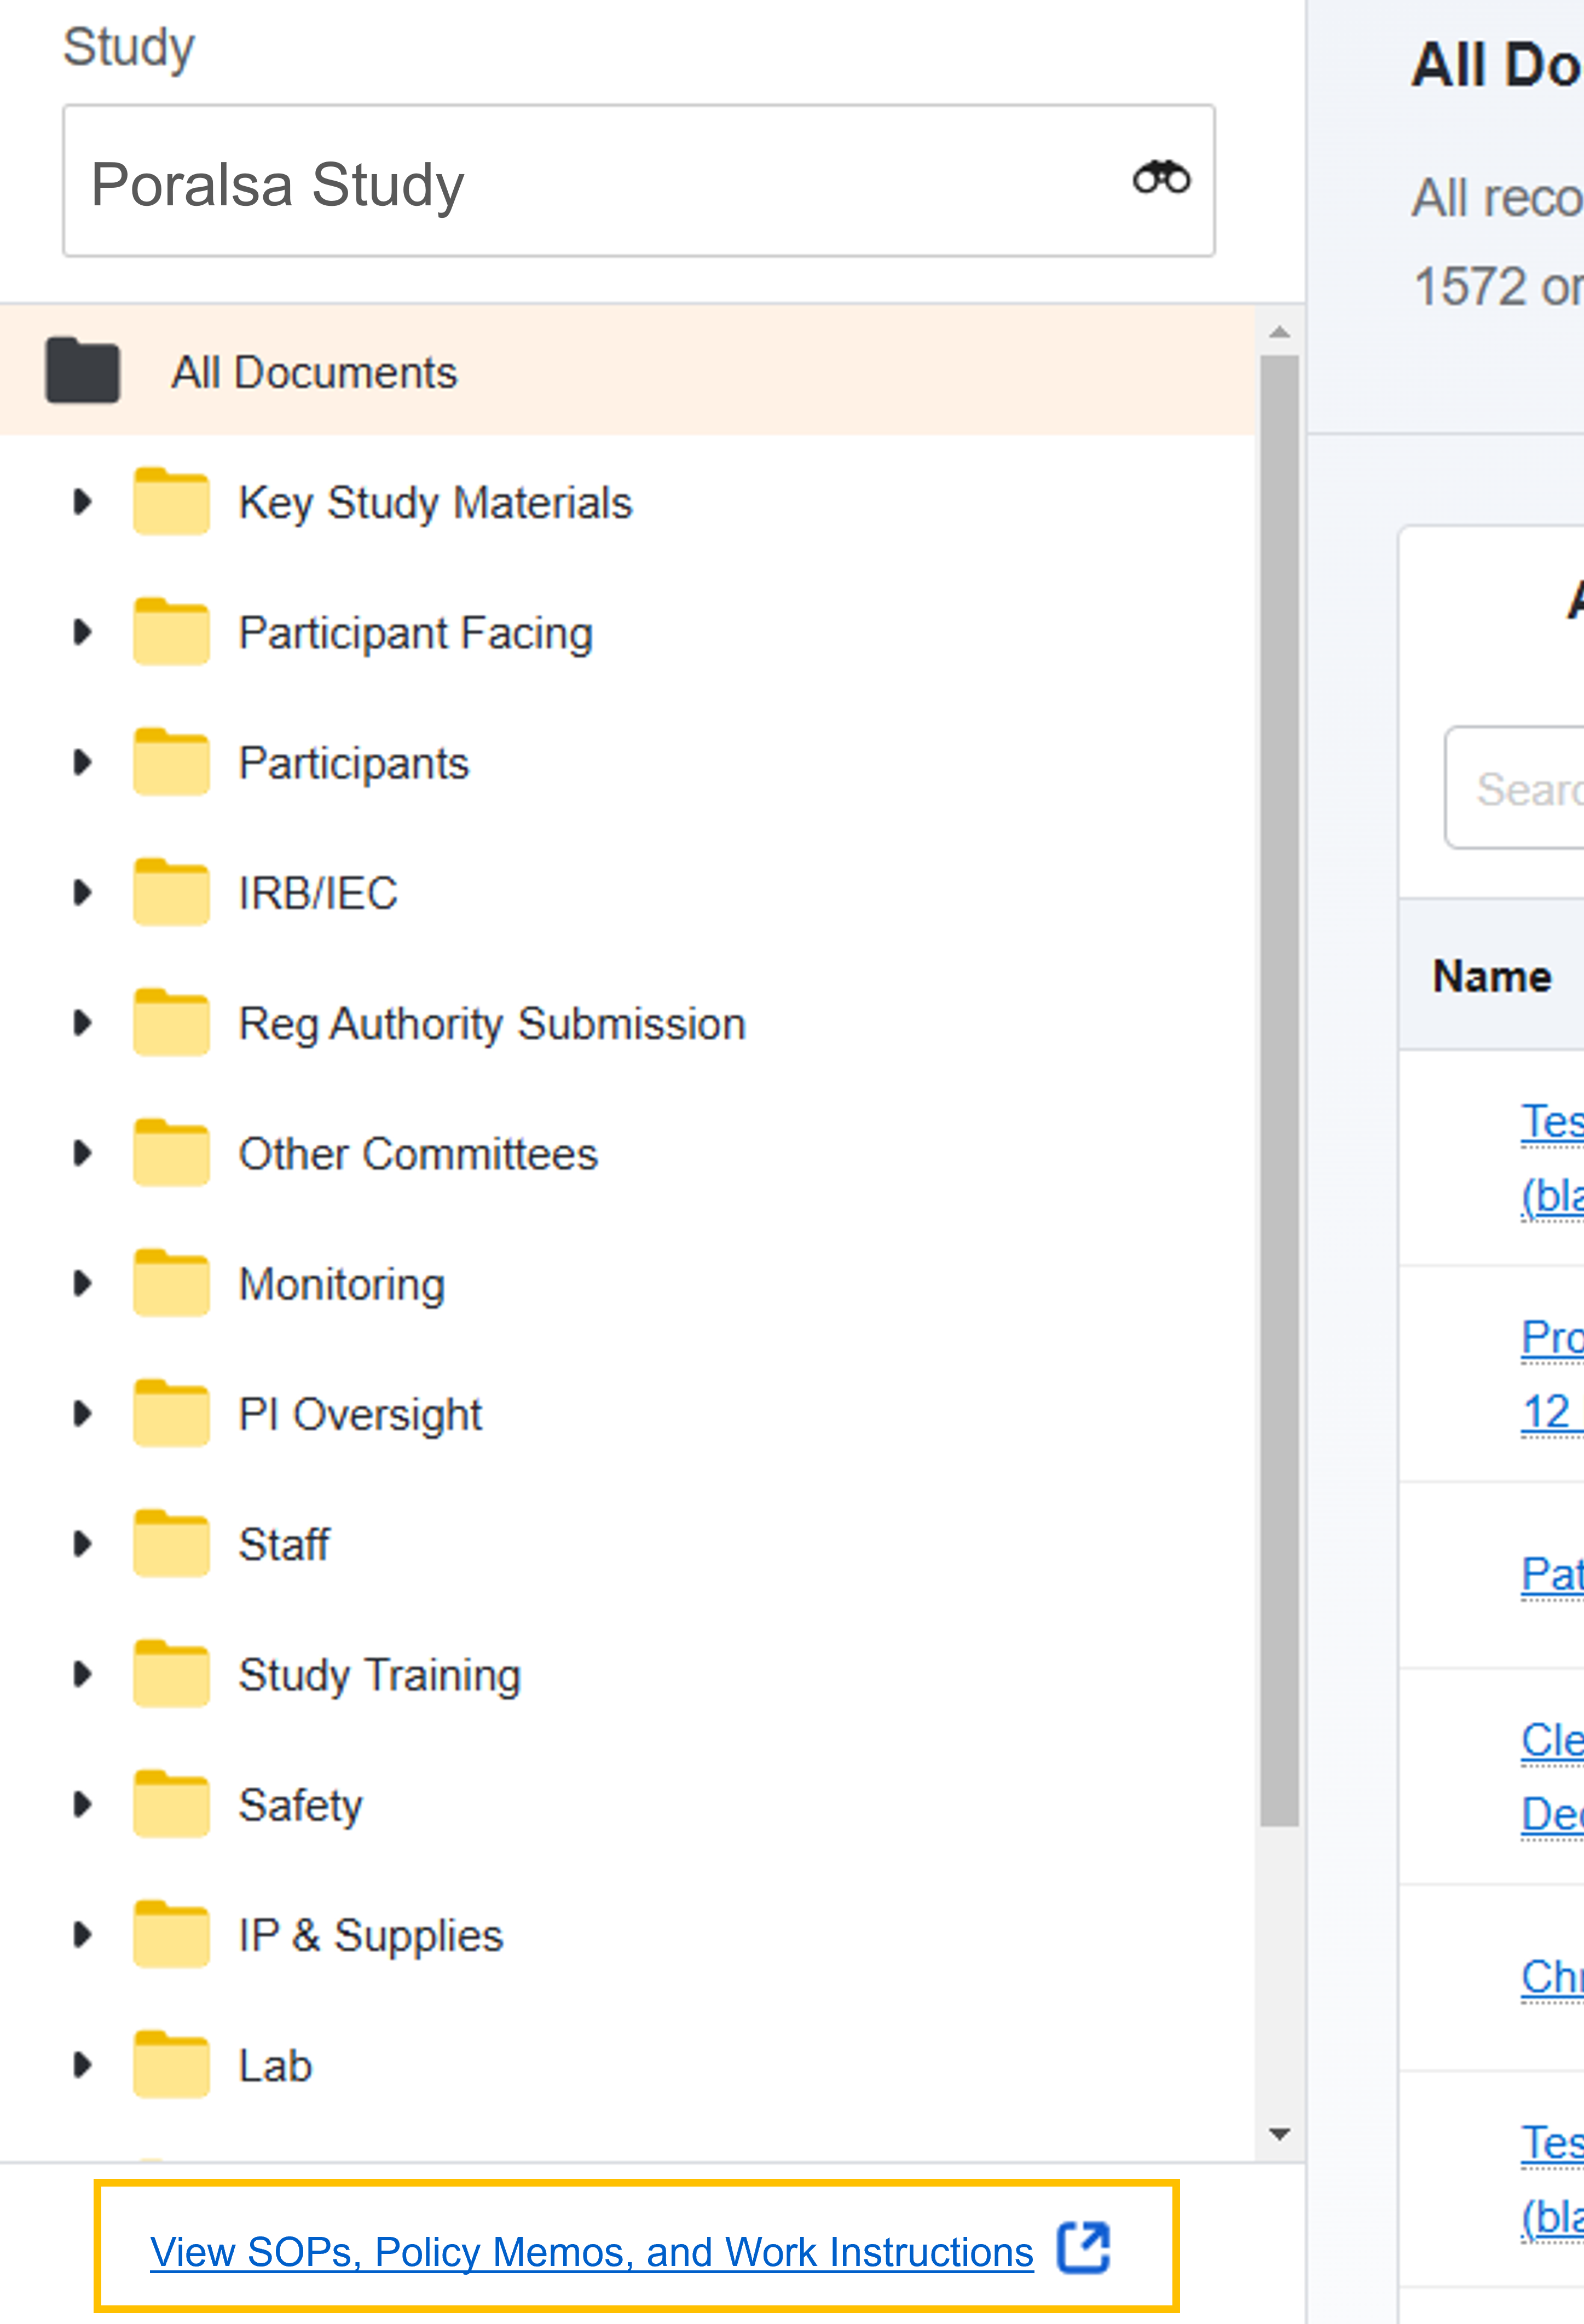Select the Participants tree item

click(x=353, y=763)
